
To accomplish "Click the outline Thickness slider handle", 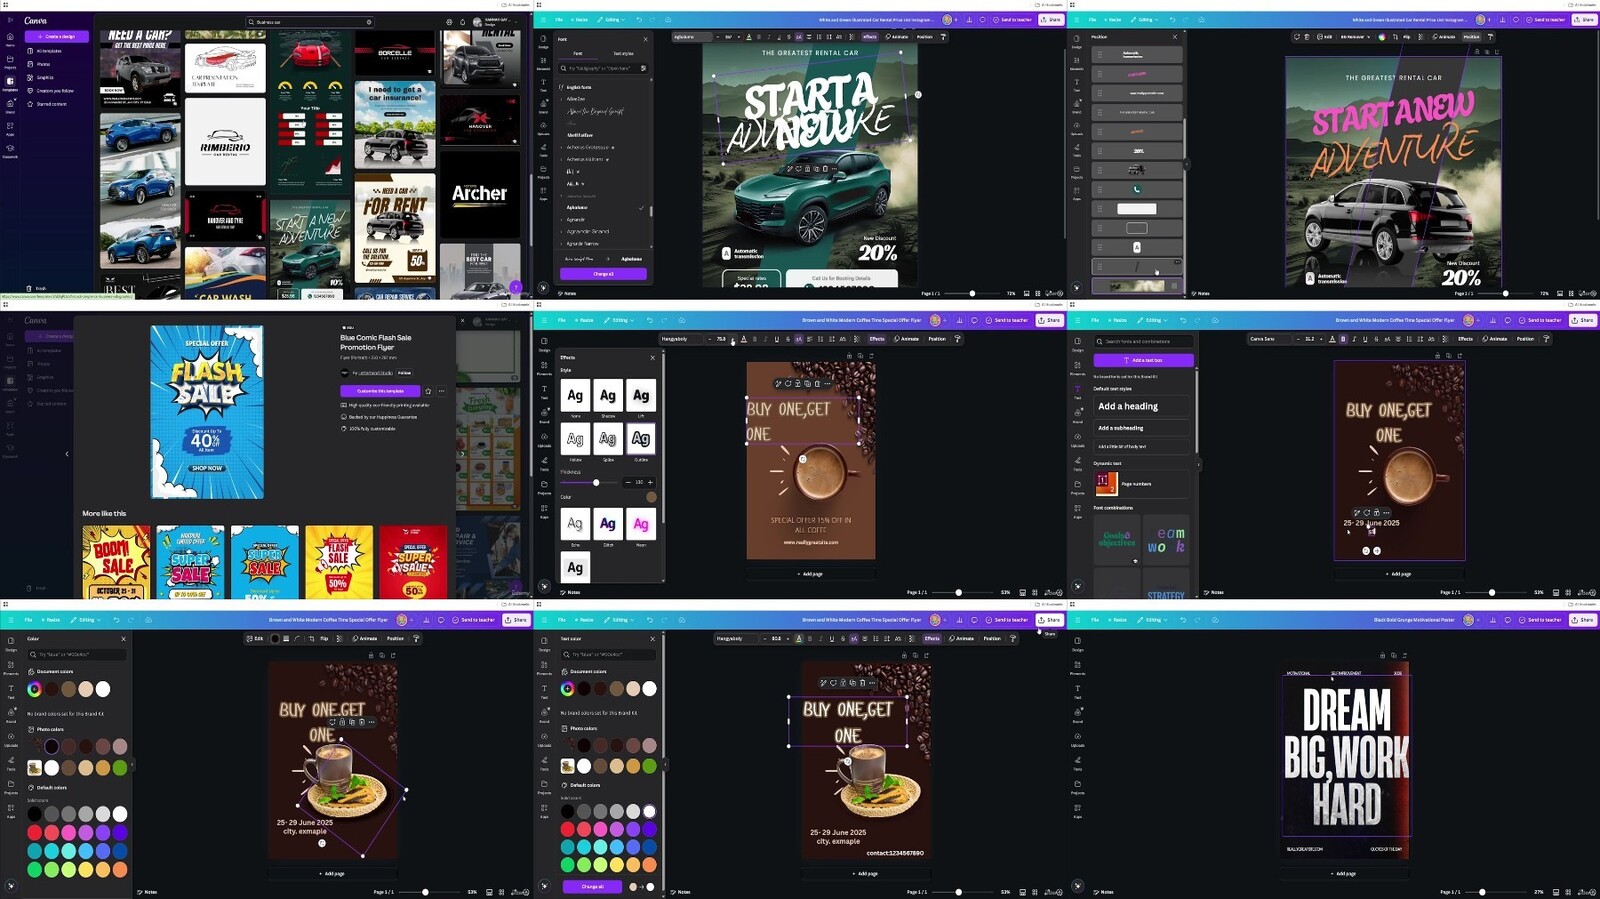I will point(596,482).
